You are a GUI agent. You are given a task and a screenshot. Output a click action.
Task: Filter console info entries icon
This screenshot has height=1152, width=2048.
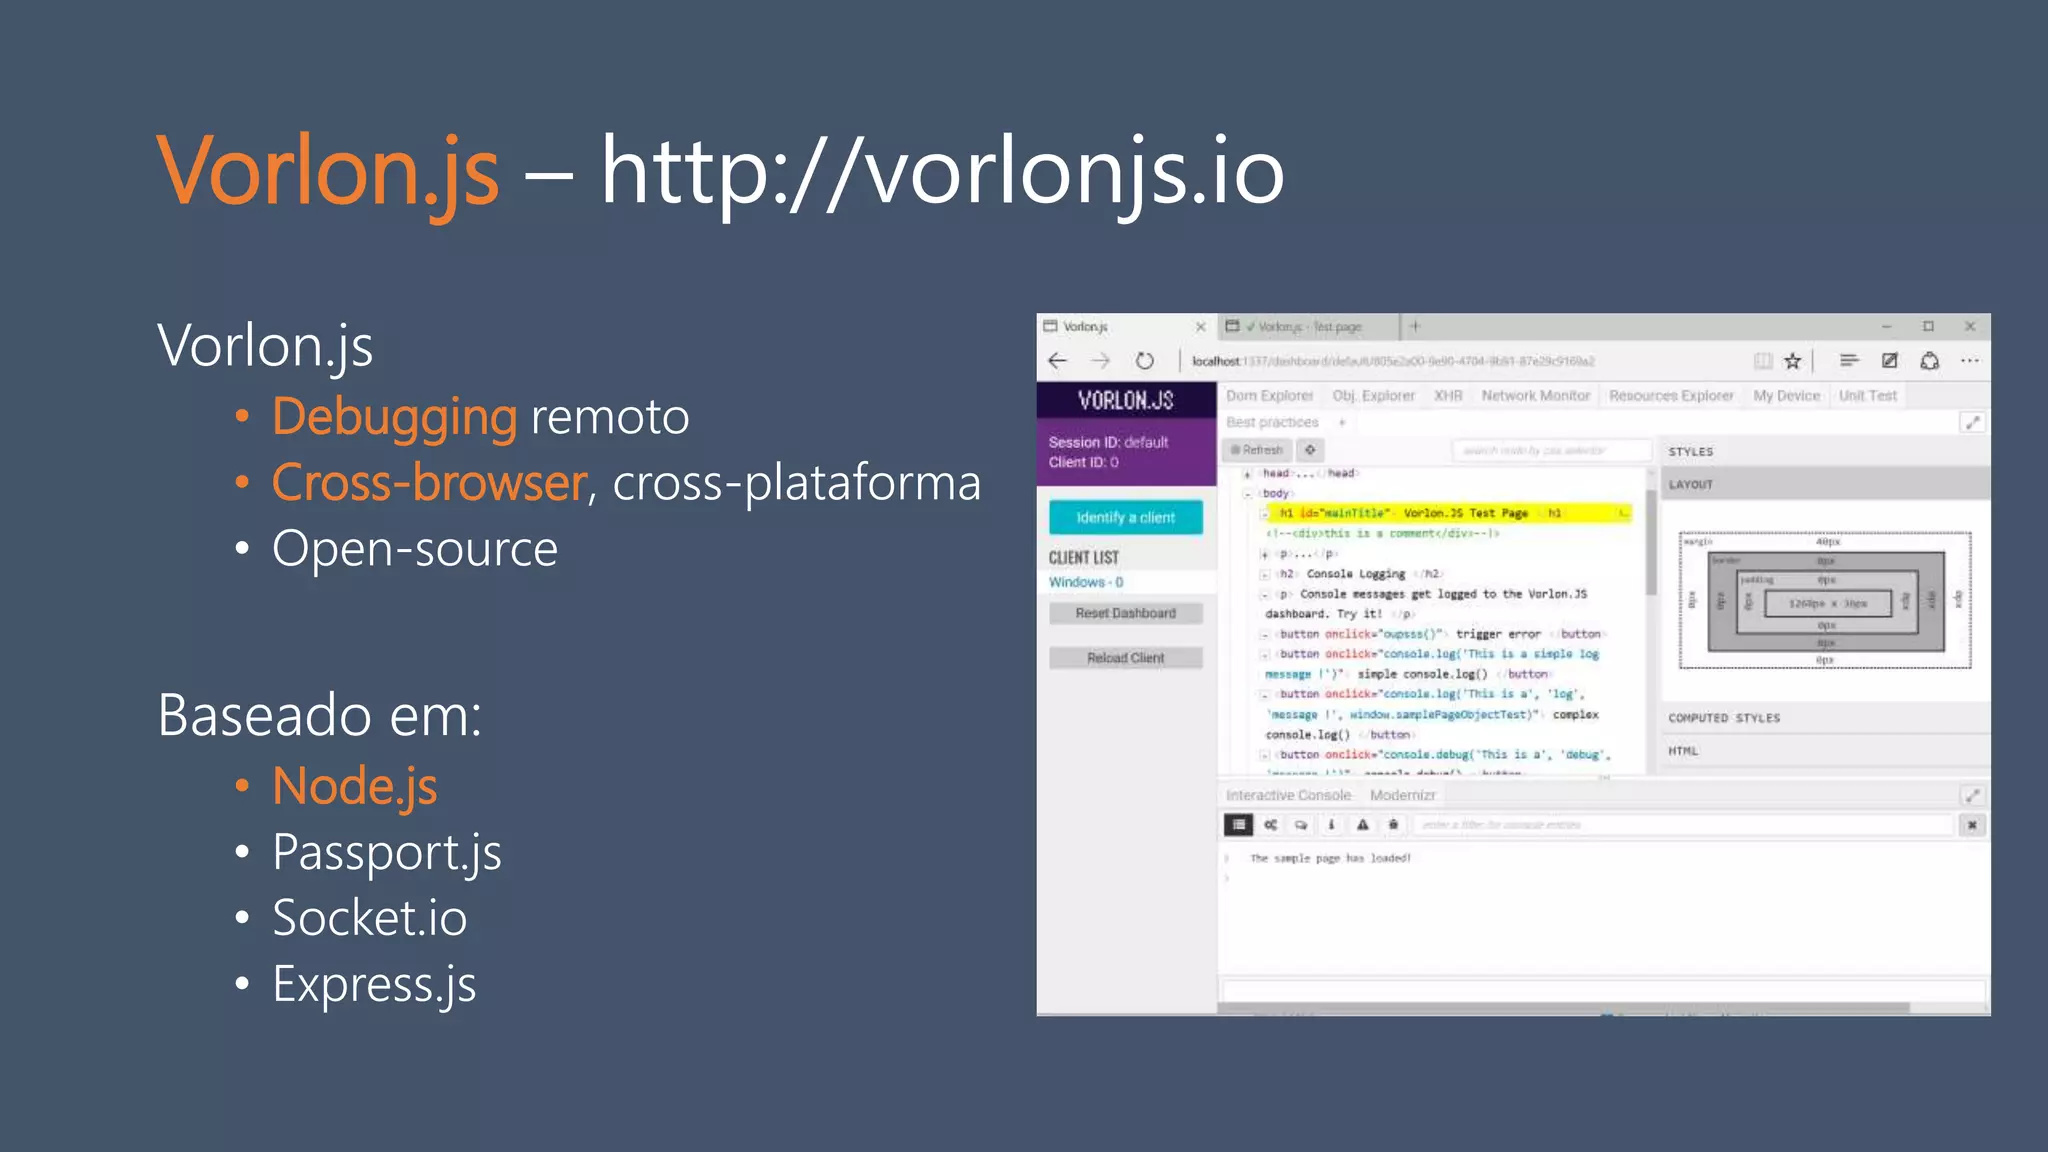(x=1331, y=825)
